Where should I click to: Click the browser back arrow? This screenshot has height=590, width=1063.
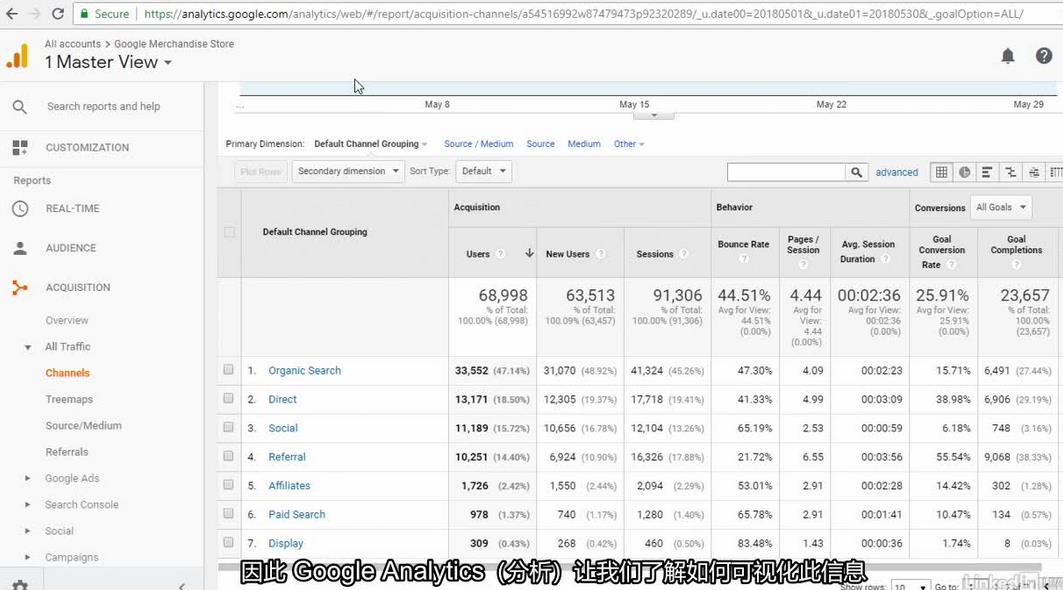point(12,14)
